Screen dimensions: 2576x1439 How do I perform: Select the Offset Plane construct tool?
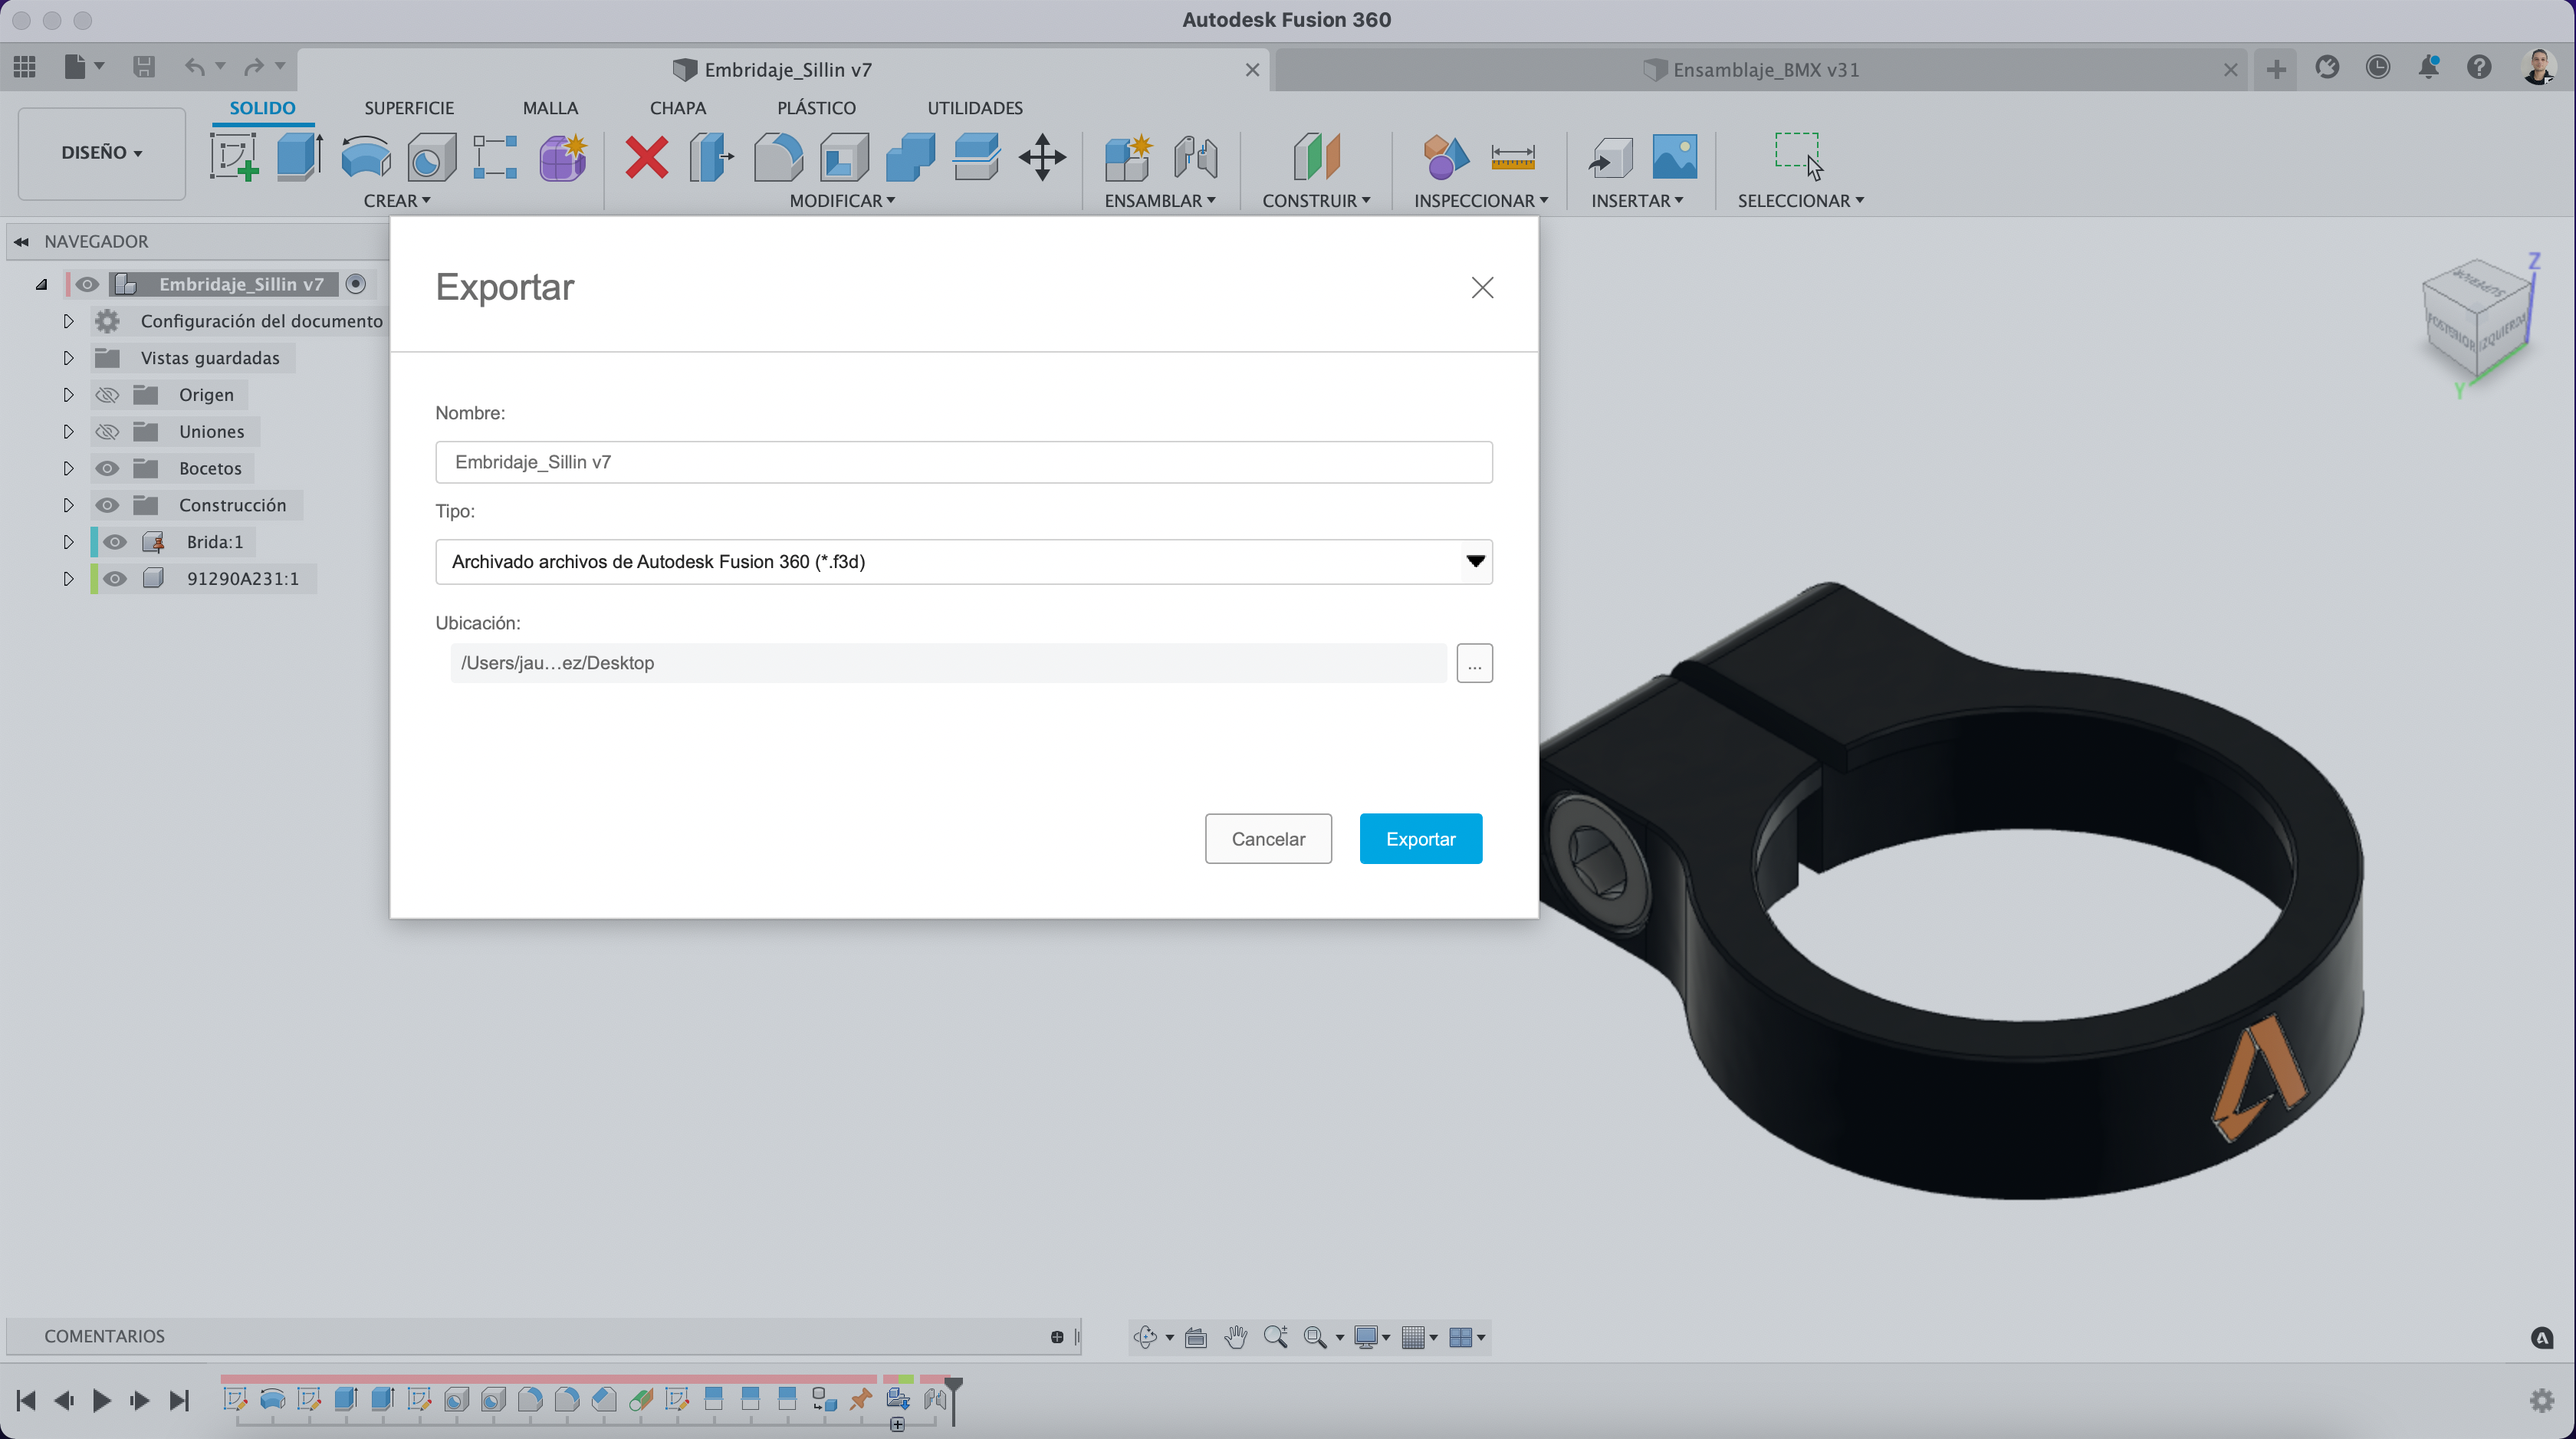pyautogui.click(x=1316, y=157)
